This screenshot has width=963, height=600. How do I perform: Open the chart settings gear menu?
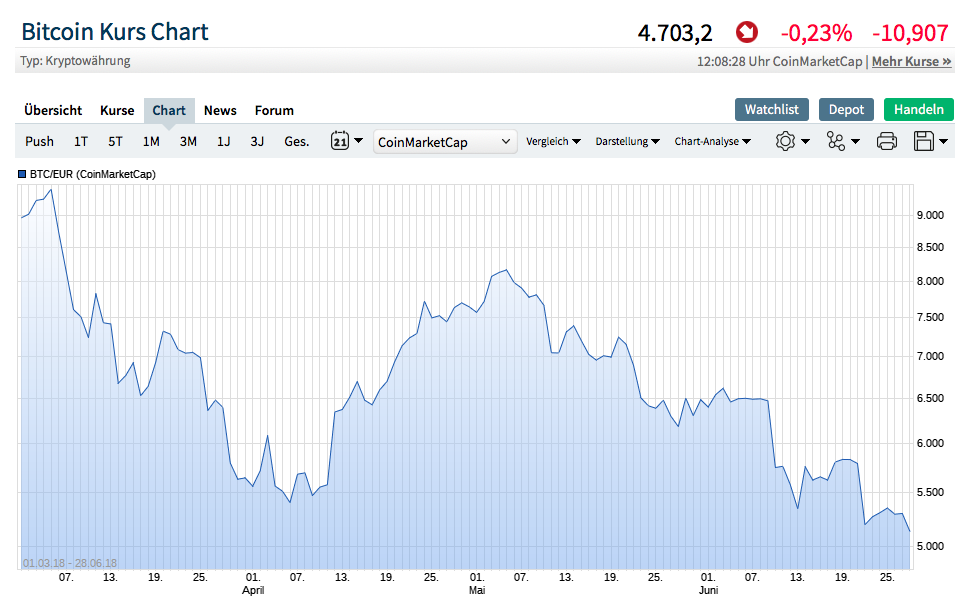(x=785, y=141)
